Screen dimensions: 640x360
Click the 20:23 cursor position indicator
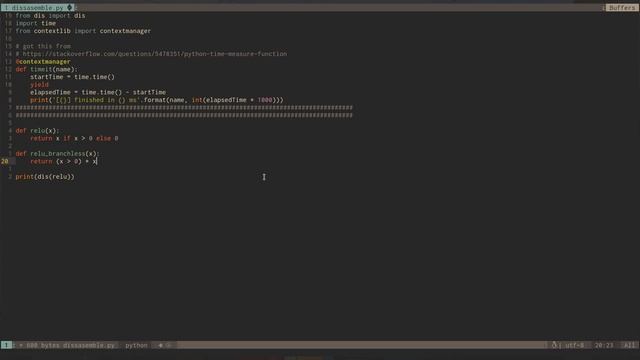pos(604,345)
